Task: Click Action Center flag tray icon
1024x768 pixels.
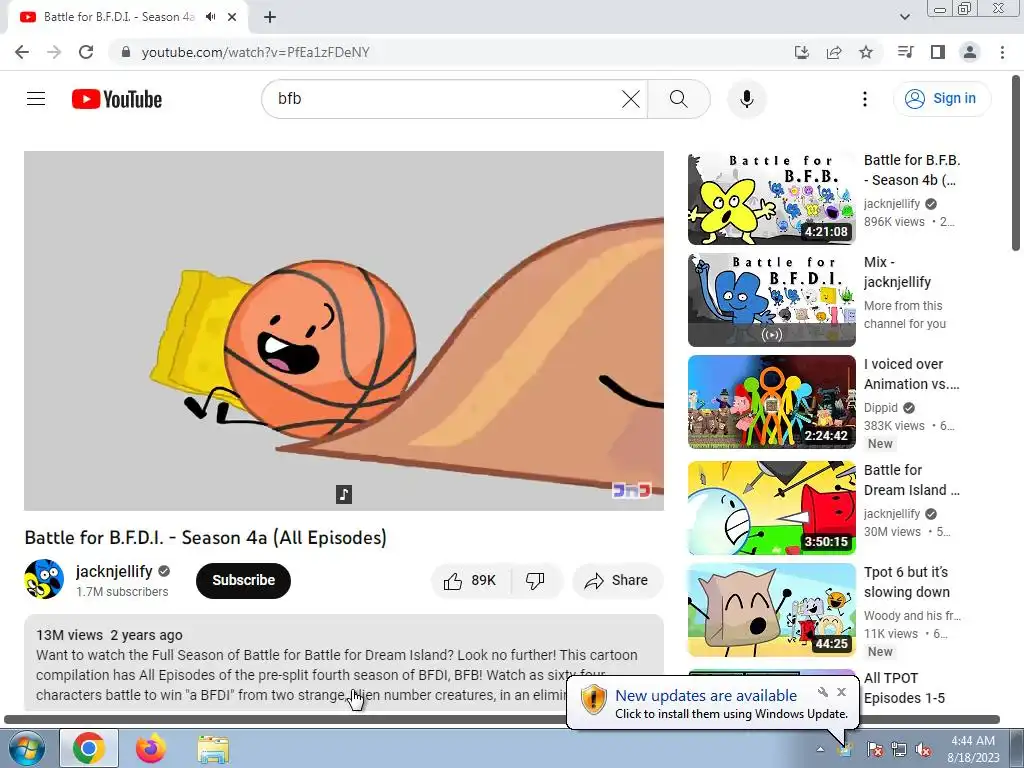Action: [x=874, y=749]
